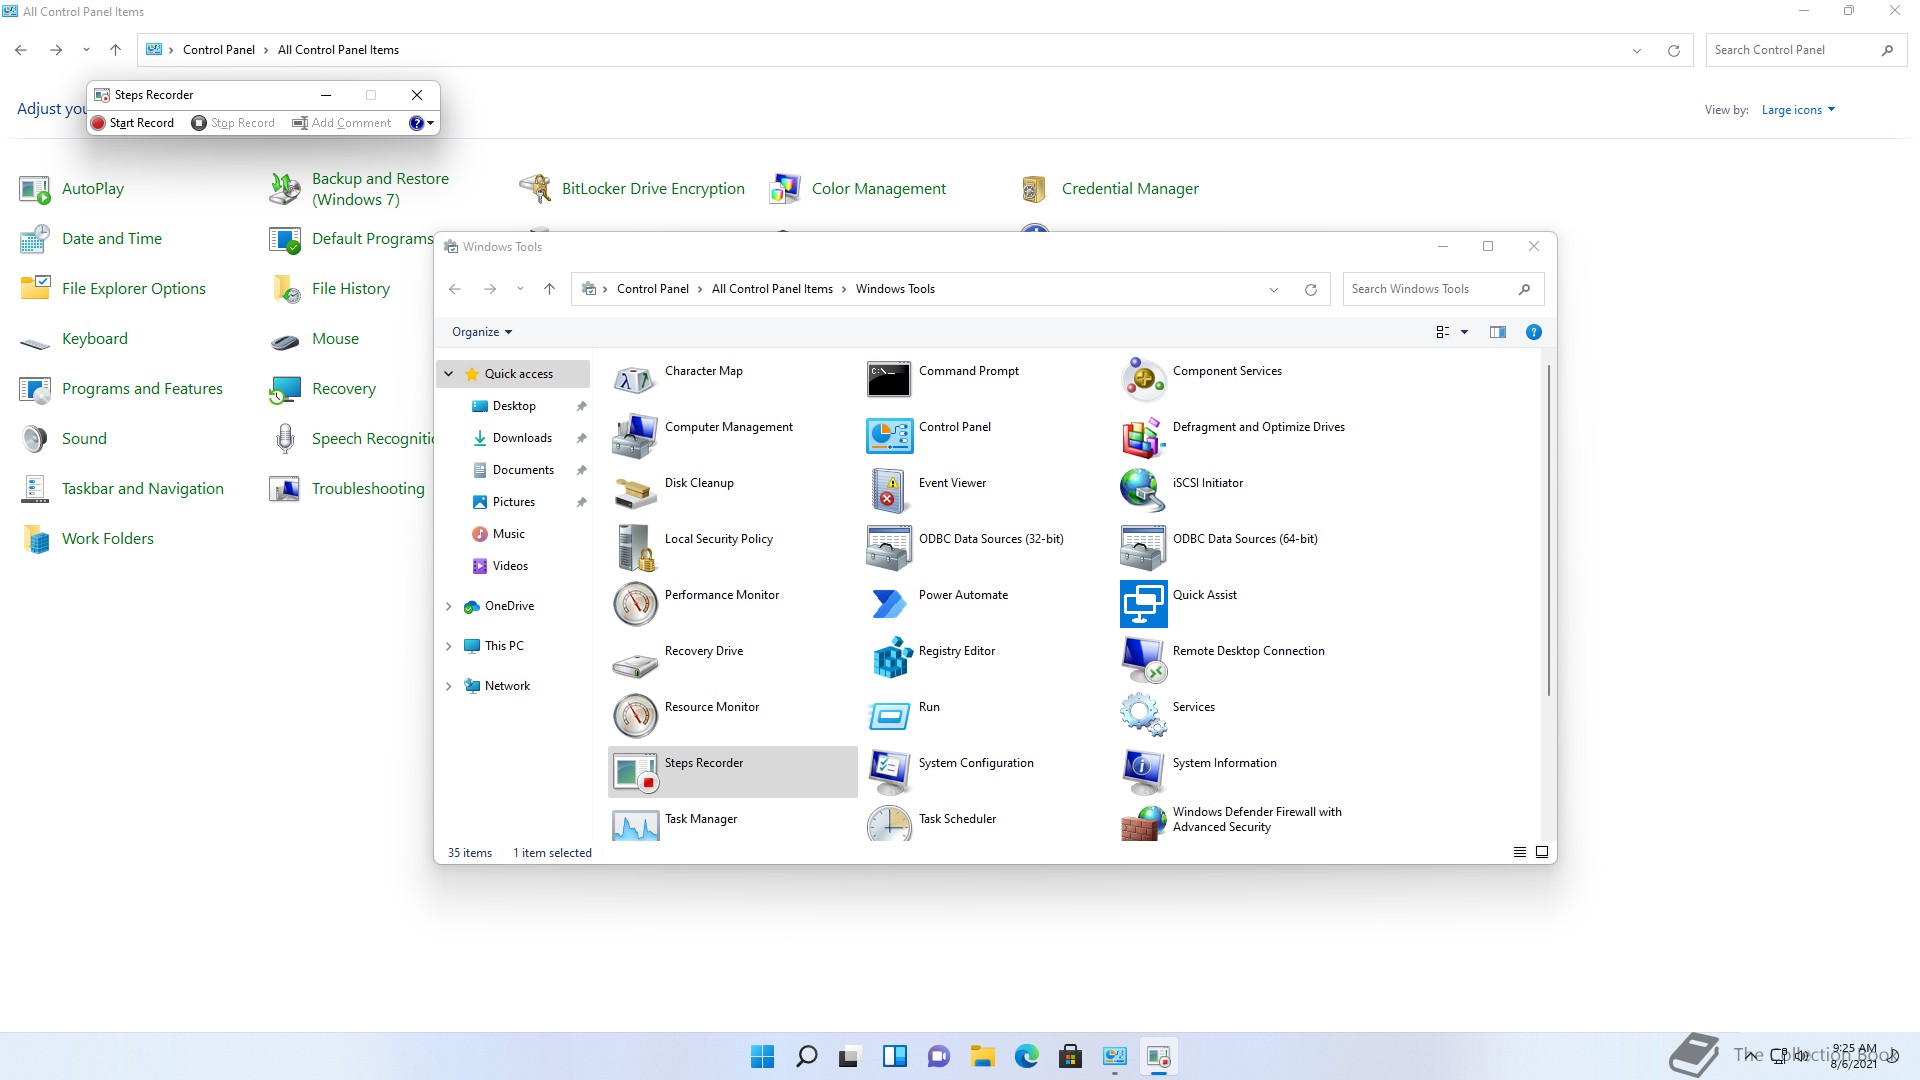1920x1080 pixels.
Task: Select Videos in navigation pane
Action: point(510,566)
